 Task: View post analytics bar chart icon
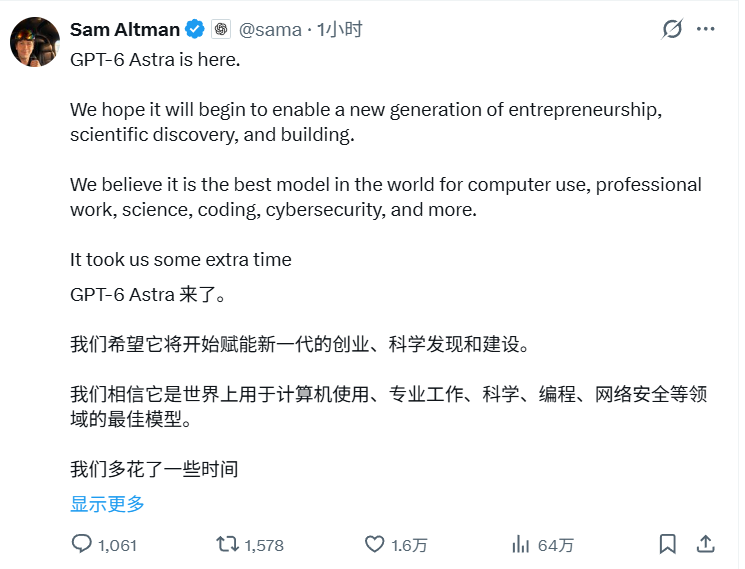(x=521, y=544)
